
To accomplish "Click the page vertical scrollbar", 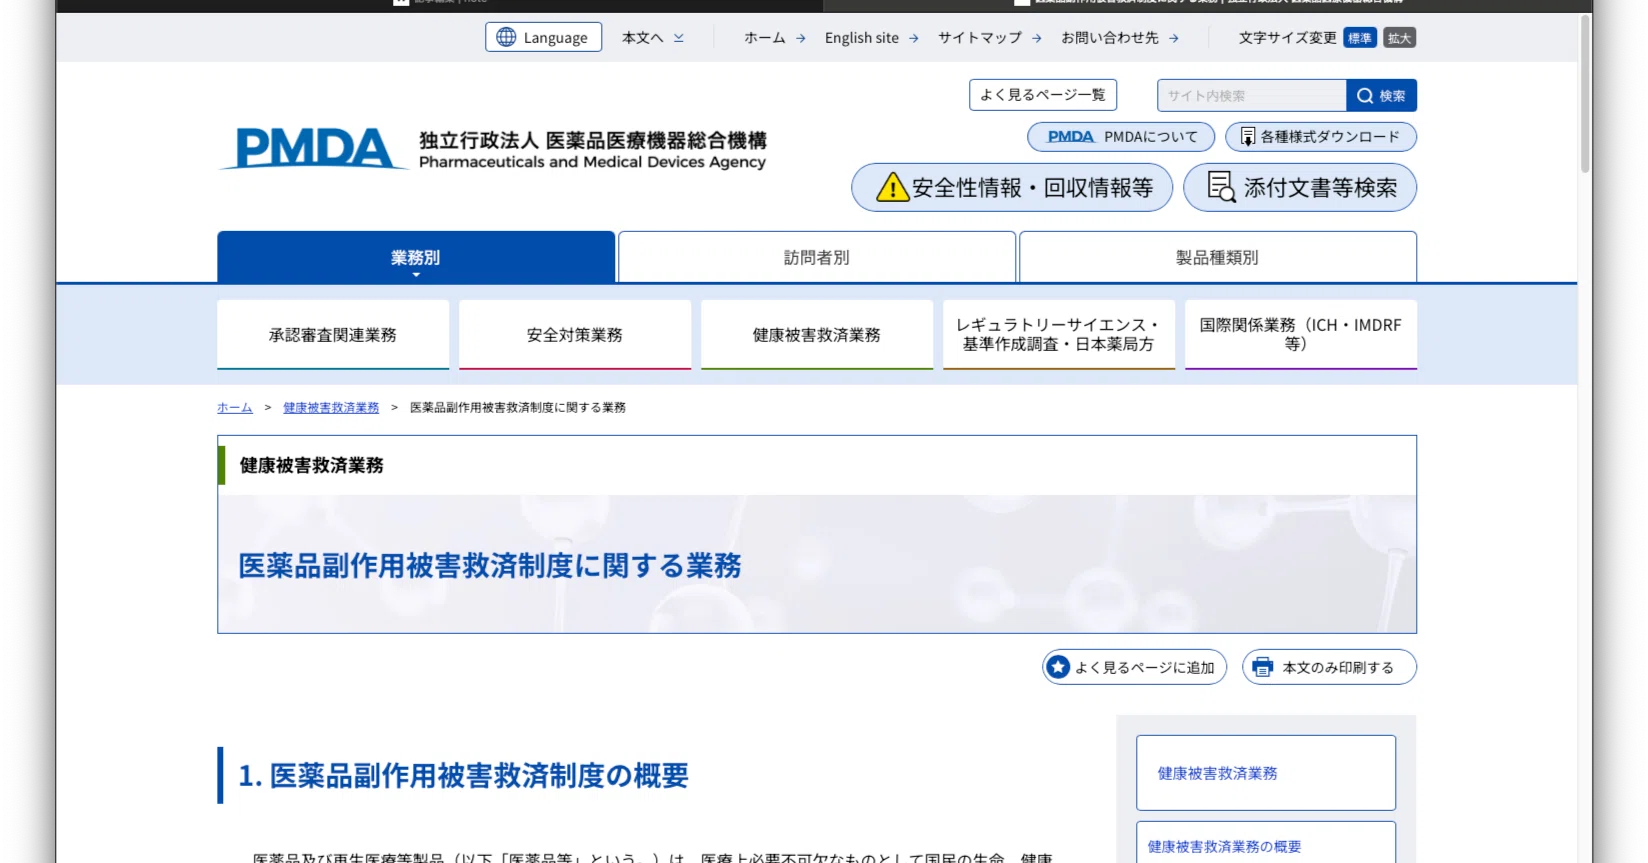I will (x=1585, y=95).
